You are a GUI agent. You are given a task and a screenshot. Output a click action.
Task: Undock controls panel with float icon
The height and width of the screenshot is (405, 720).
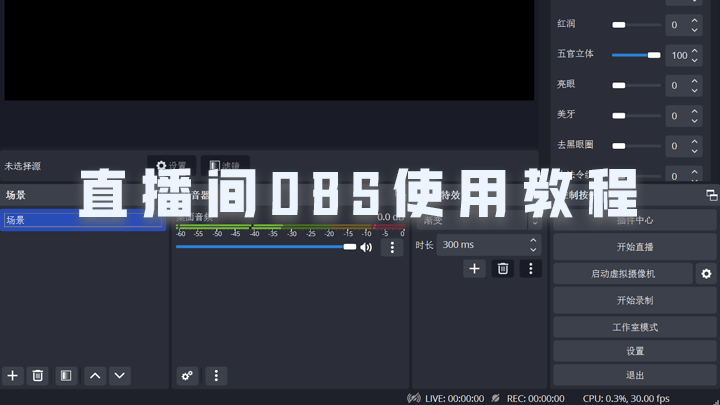click(712, 196)
